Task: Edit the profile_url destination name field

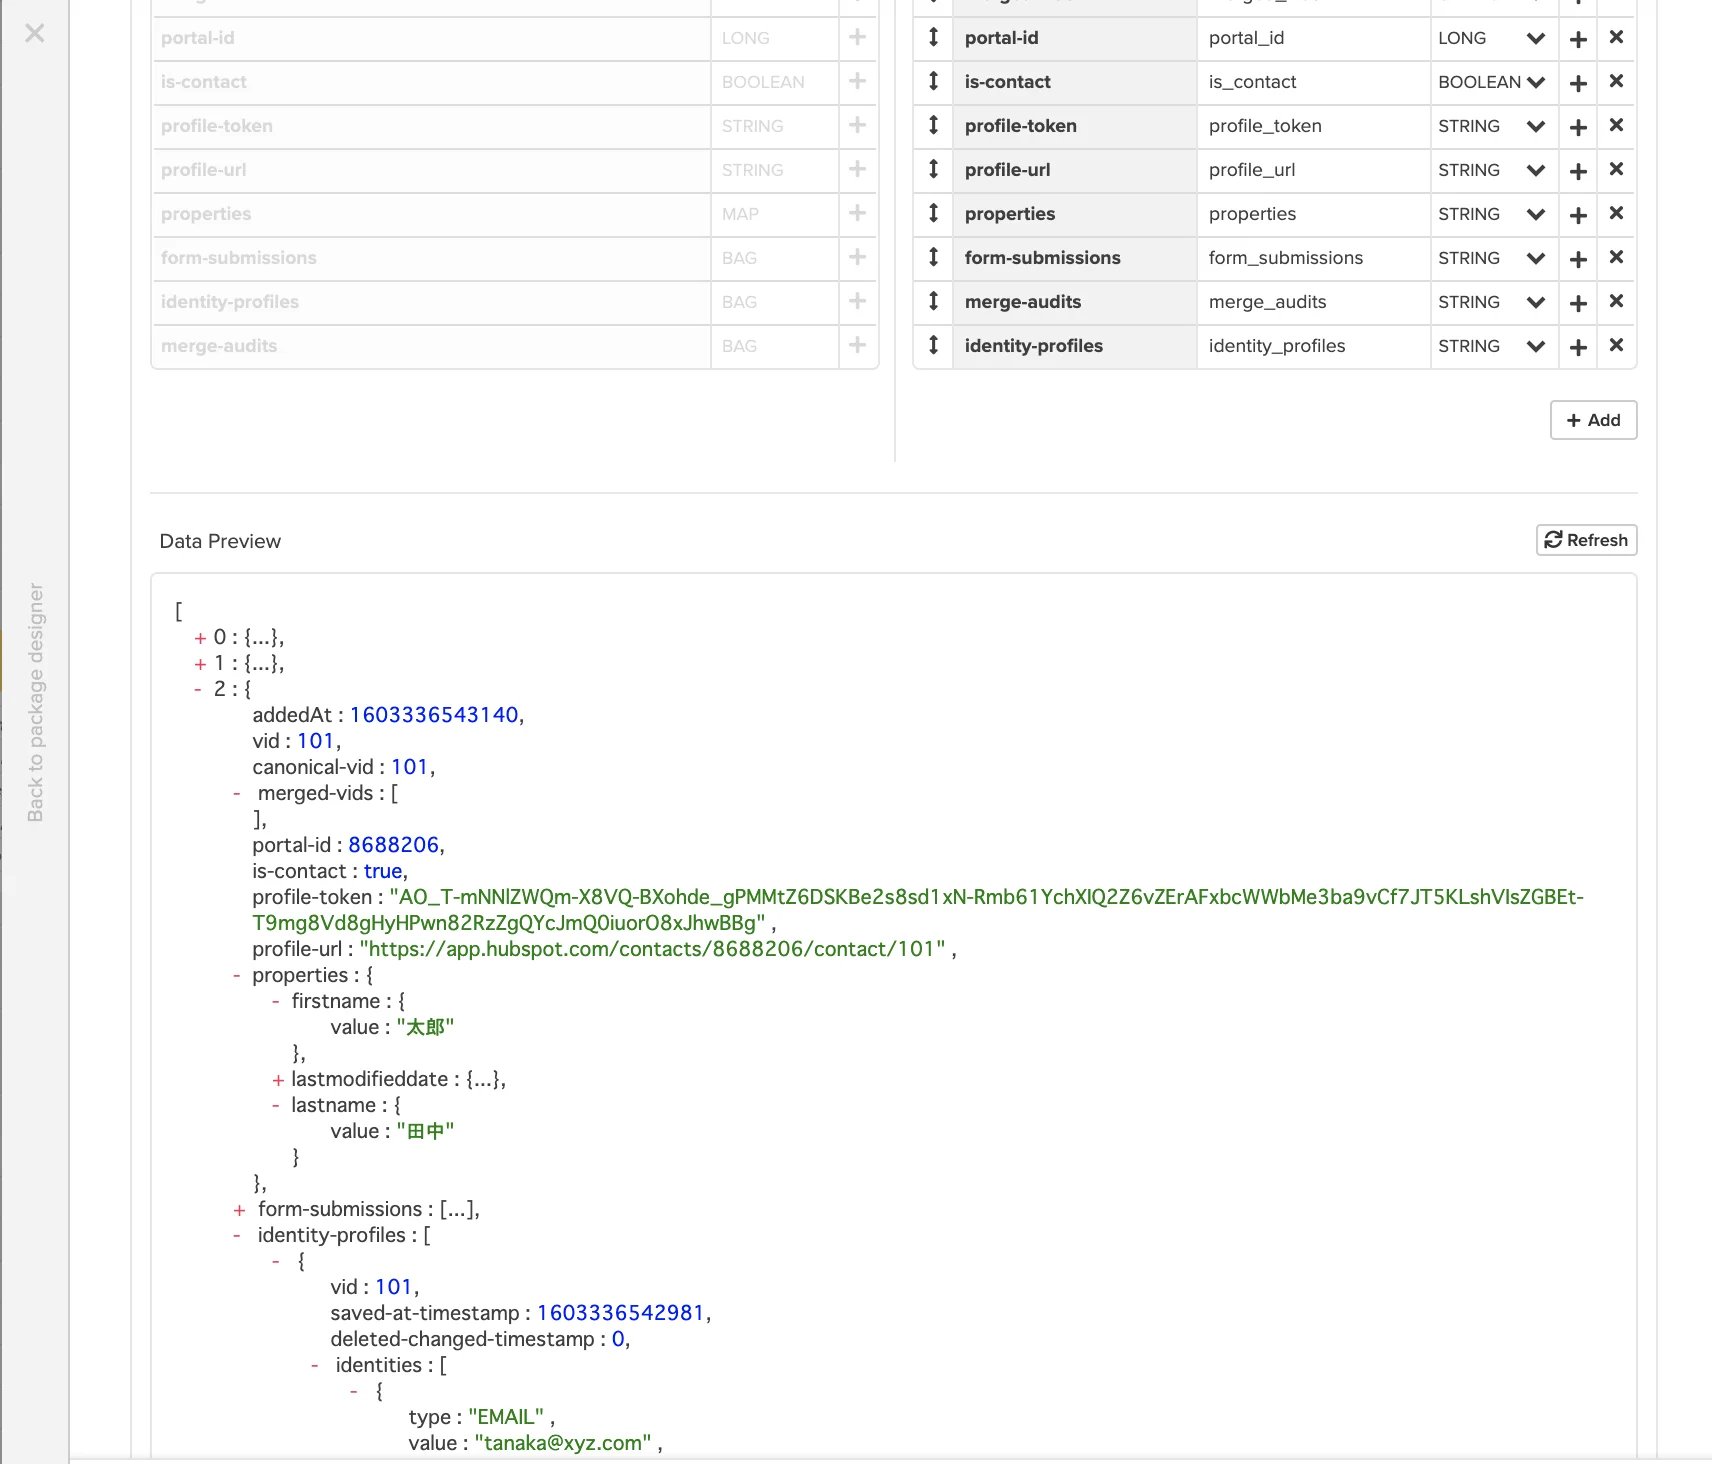Action: pyautogui.click(x=1313, y=170)
